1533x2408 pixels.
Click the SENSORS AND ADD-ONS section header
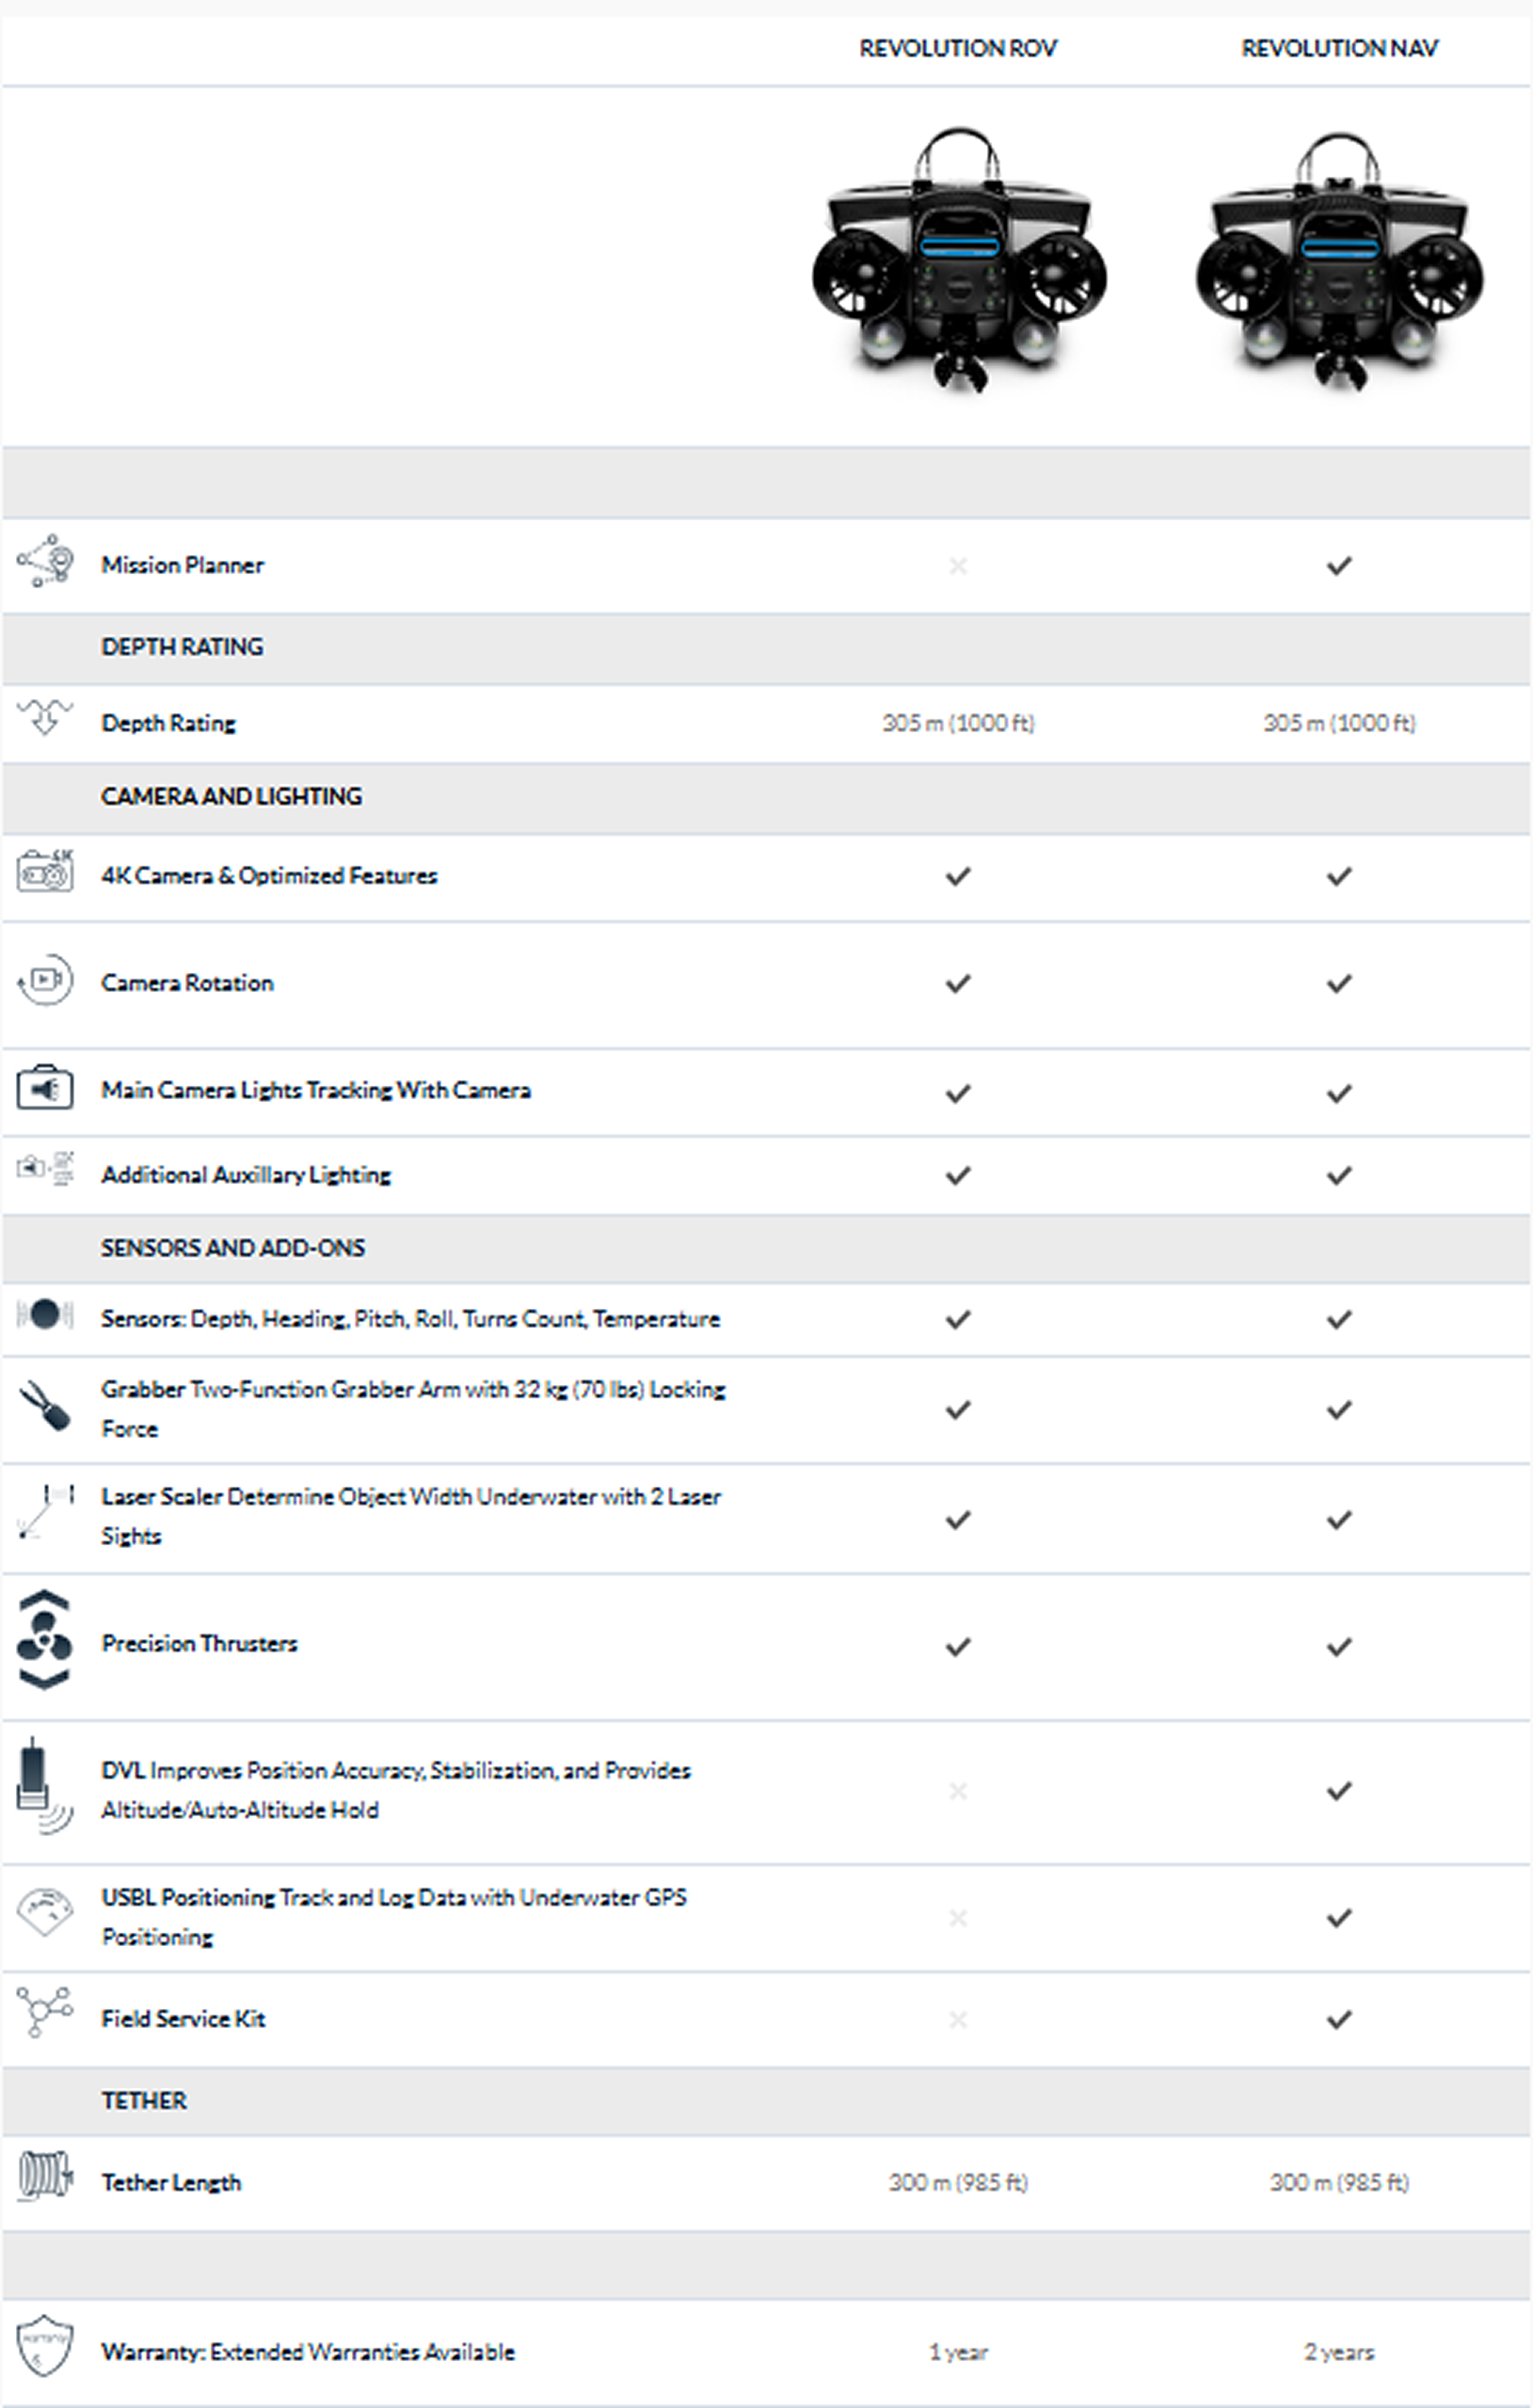click(233, 1248)
